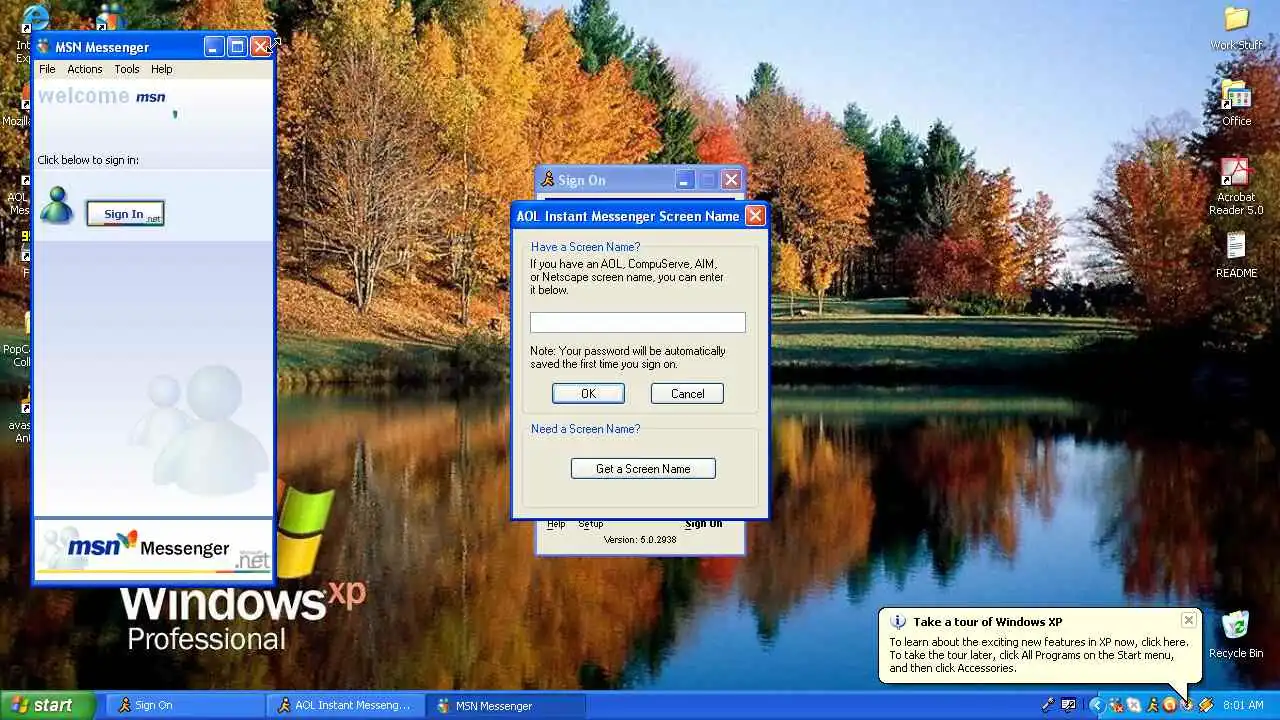Click the MSN people desktop shortcut icon at top
This screenshot has width=1280, height=720.
point(110,15)
